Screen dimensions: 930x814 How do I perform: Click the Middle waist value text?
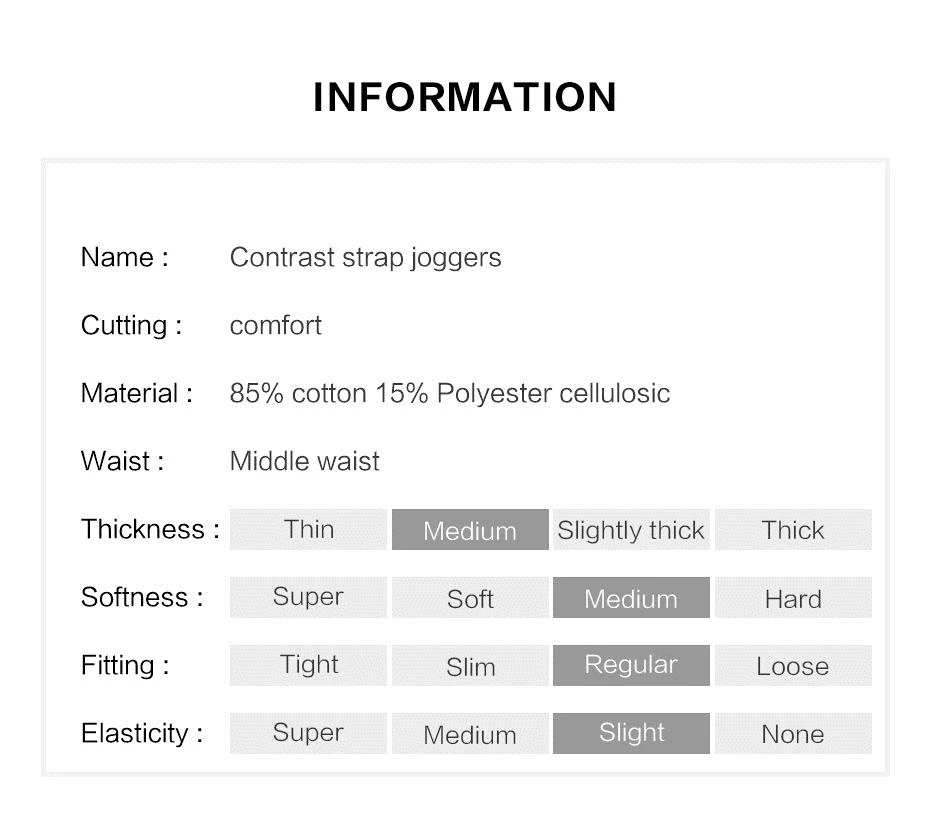click(x=304, y=461)
